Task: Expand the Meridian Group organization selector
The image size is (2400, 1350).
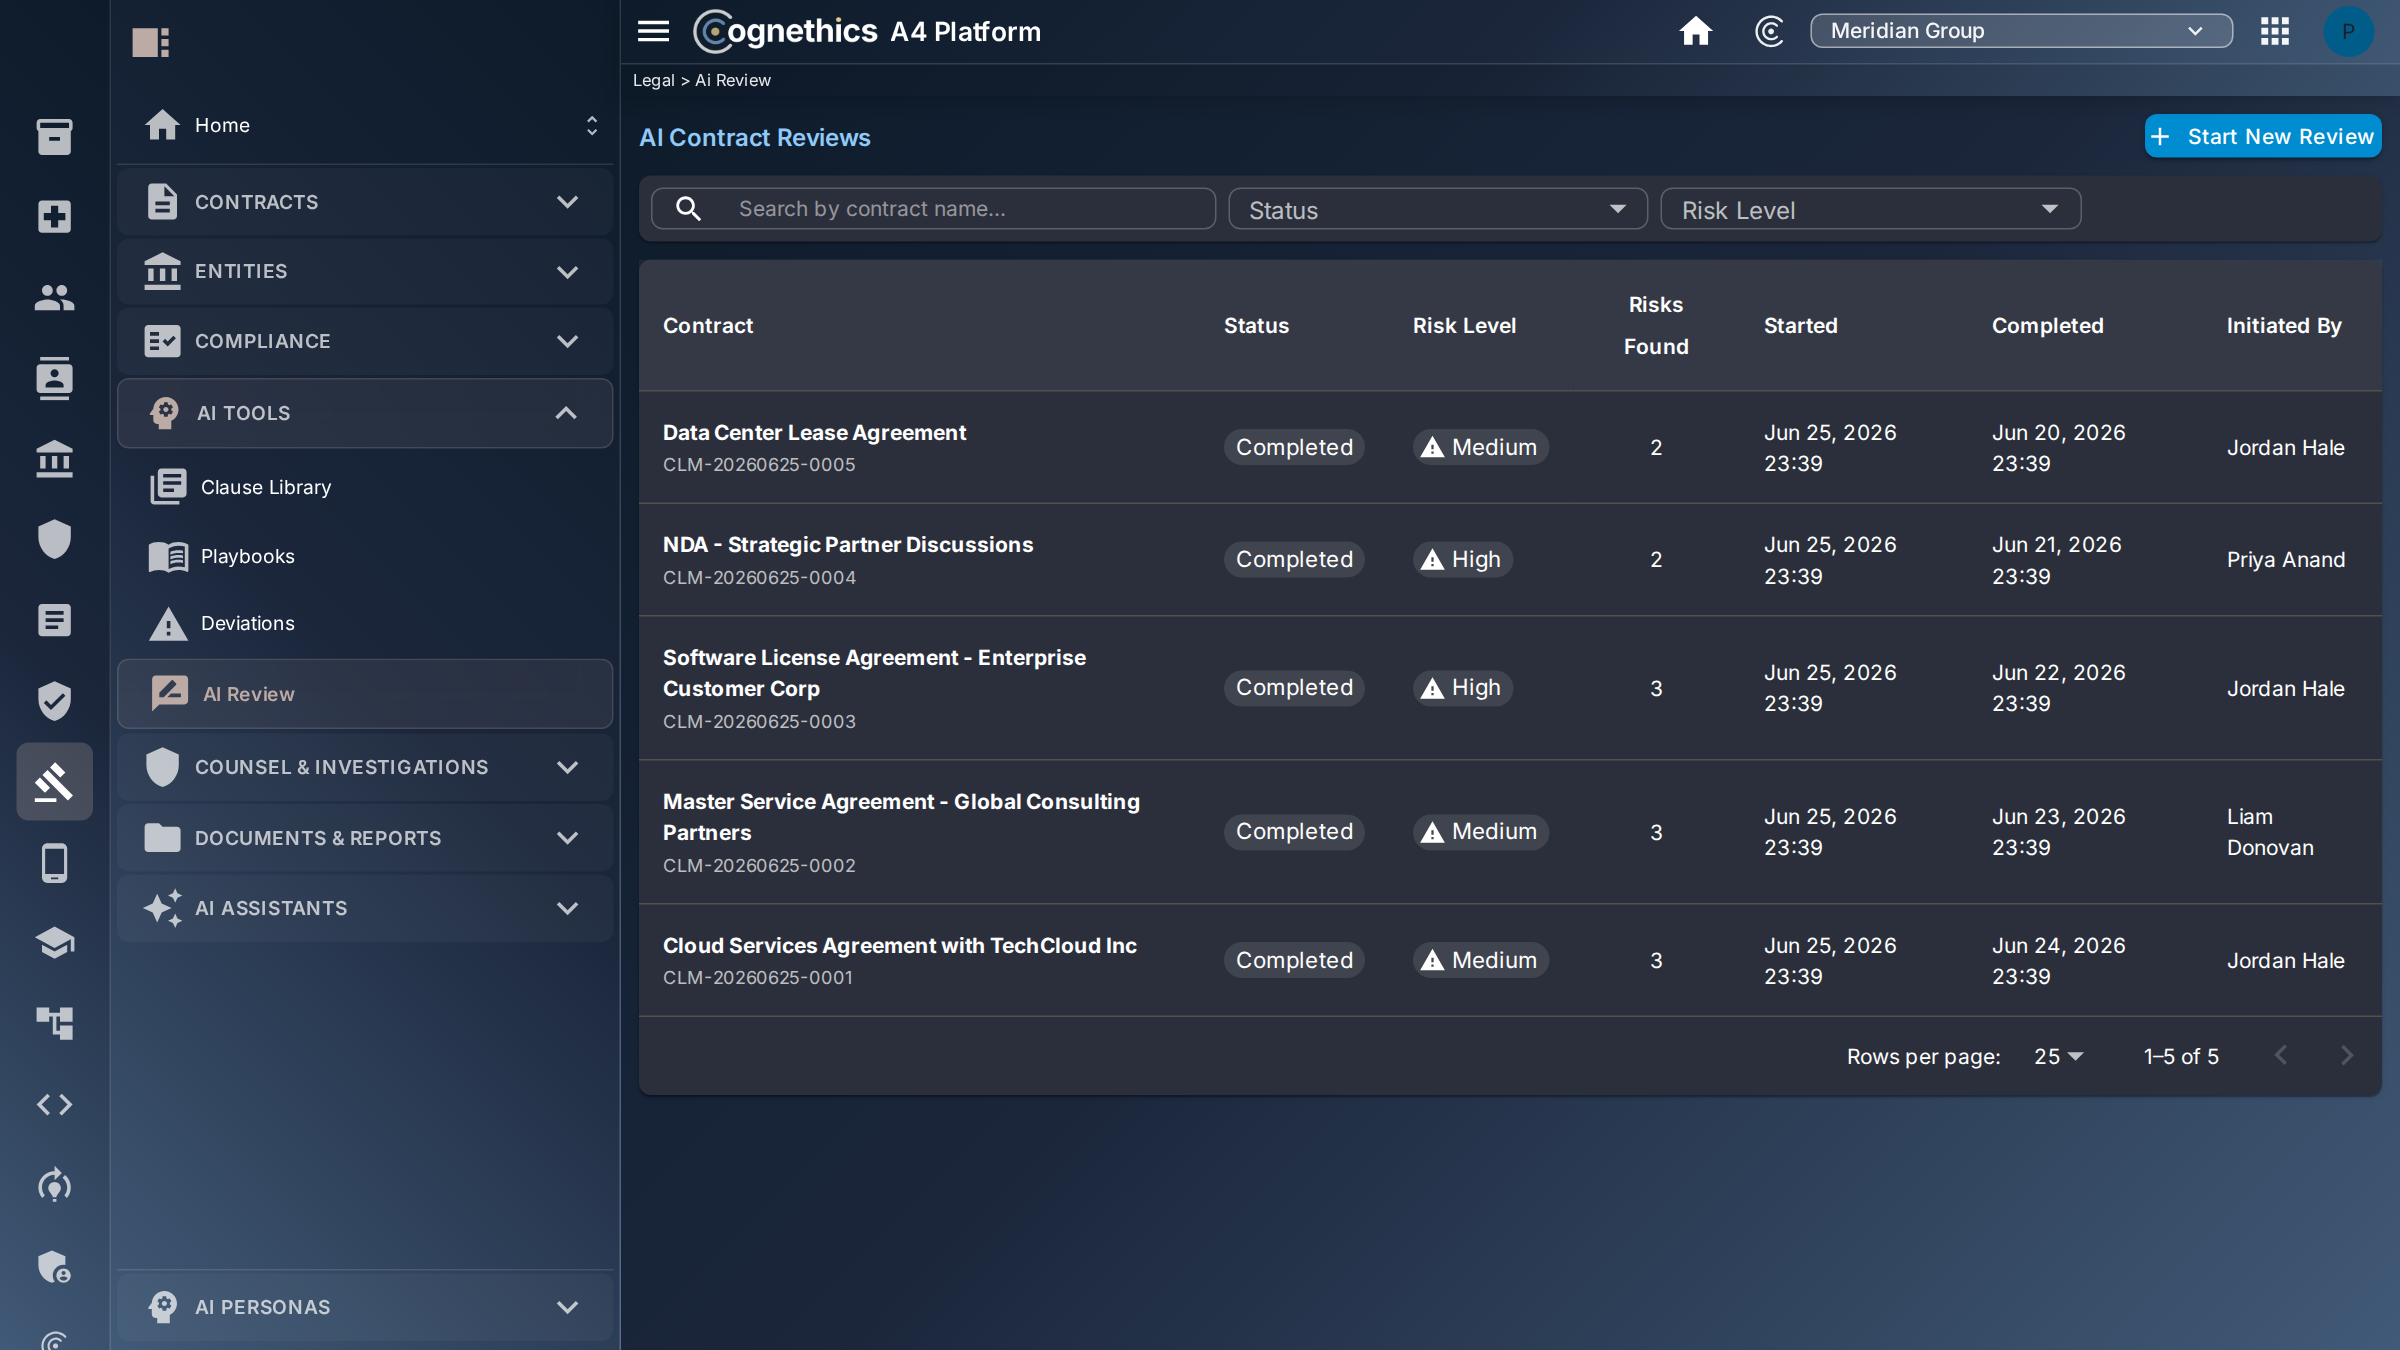Action: click(2021, 31)
